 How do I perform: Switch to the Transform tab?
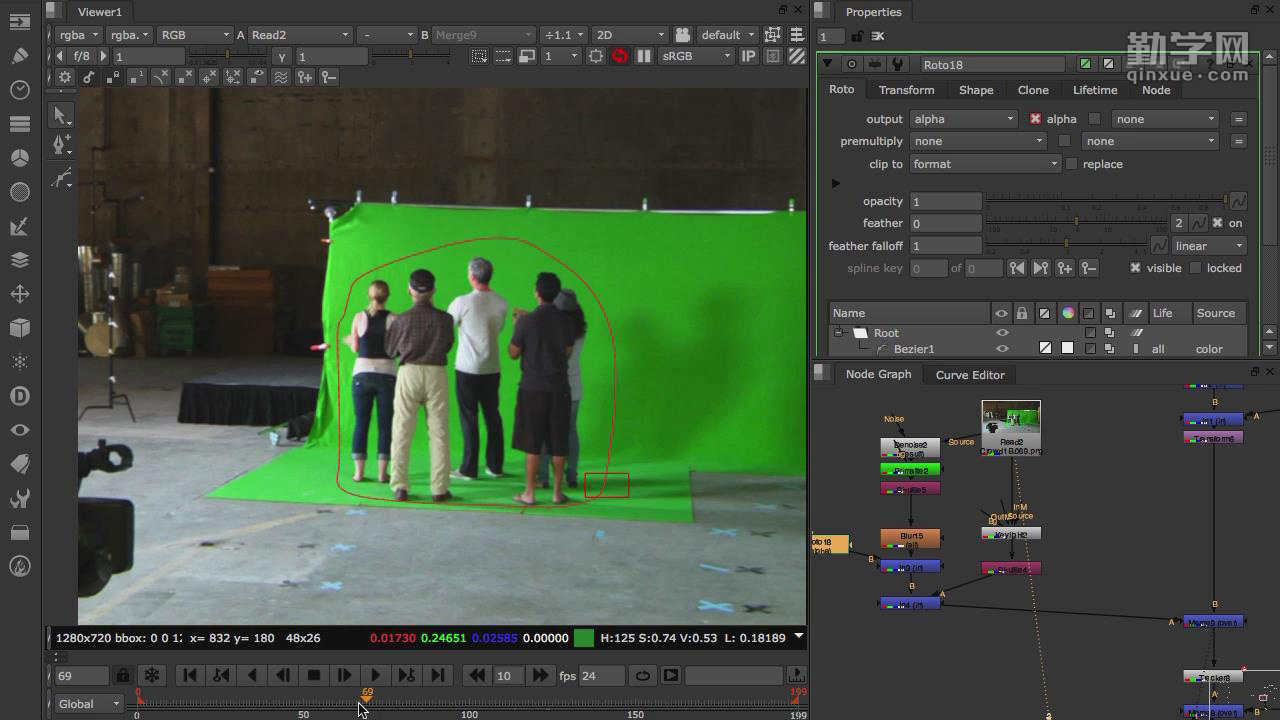[x=906, y=90]
